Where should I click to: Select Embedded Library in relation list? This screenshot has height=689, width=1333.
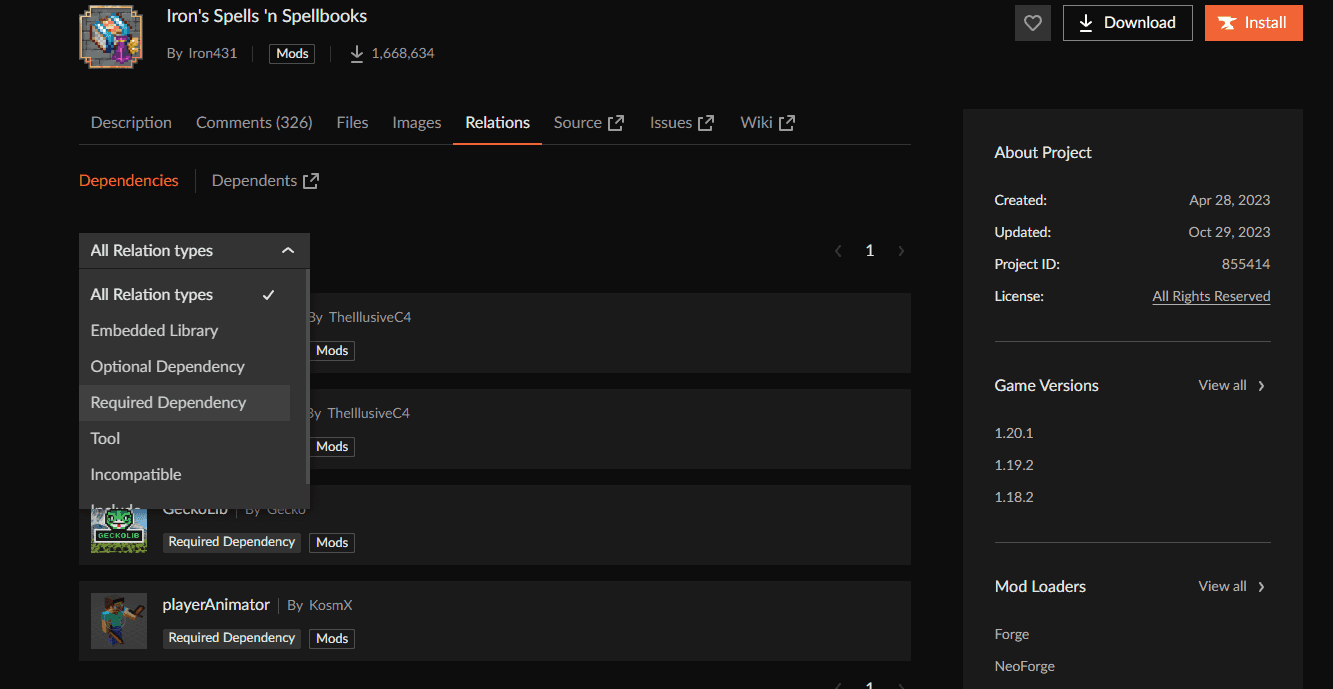(x=154, y=331)
